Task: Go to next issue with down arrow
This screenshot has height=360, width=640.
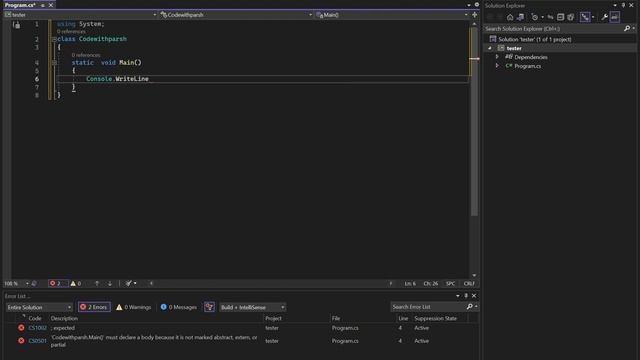Action: pos(109,283)
